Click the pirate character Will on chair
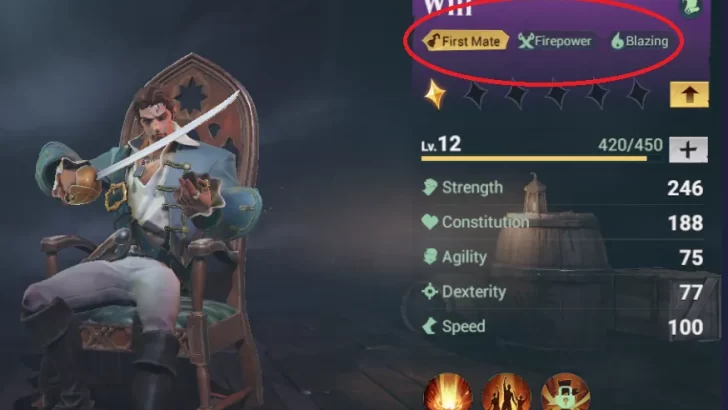 [x=144, y=232]
